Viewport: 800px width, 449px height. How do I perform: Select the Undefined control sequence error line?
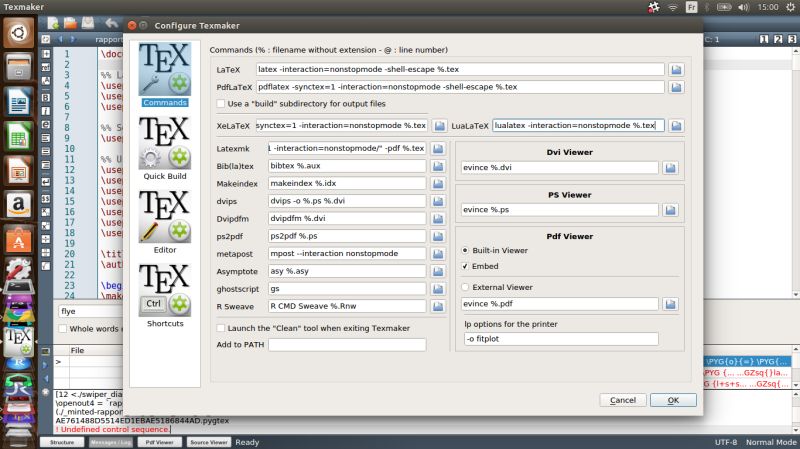[112, 429]
